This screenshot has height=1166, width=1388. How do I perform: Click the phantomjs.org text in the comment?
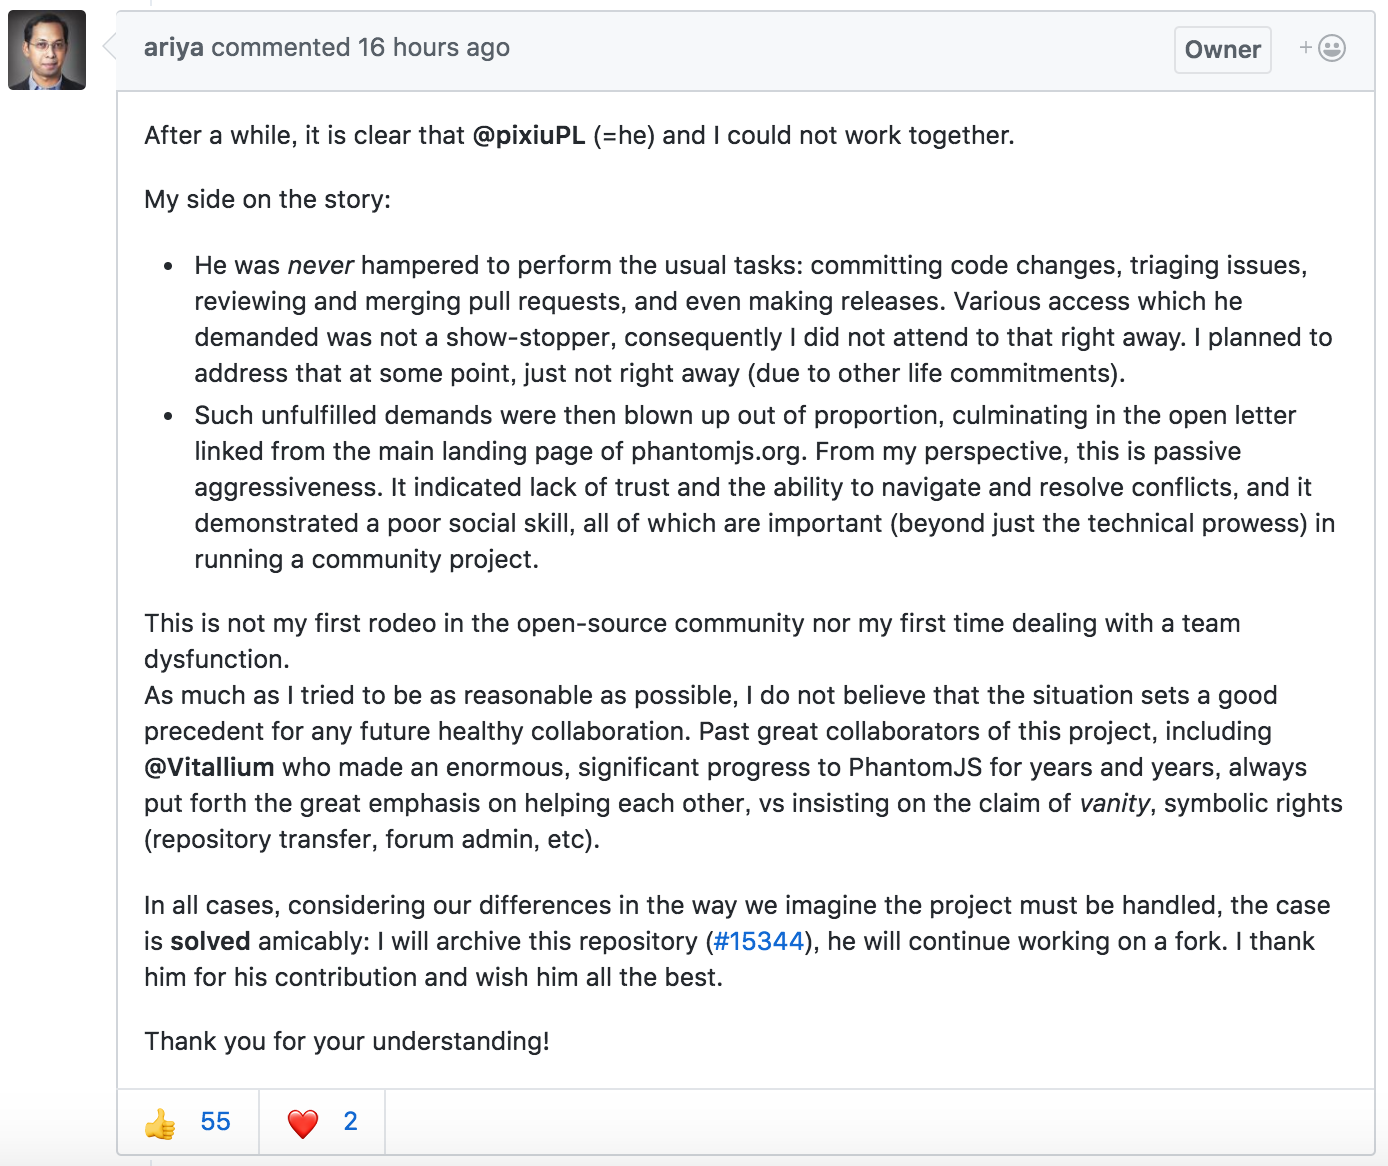point(716,451)
